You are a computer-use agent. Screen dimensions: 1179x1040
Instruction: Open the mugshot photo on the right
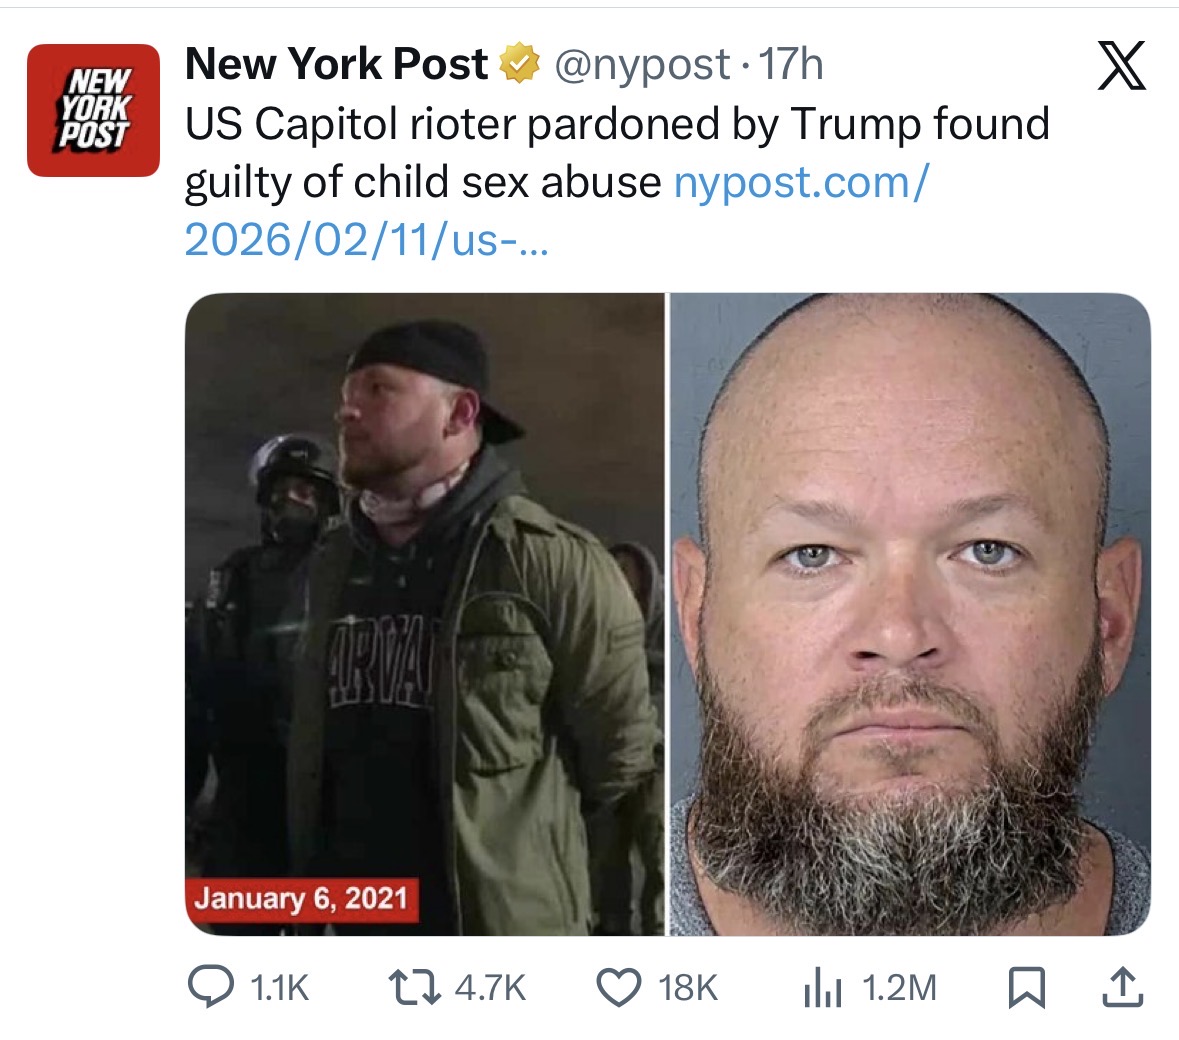coord(910,614)
